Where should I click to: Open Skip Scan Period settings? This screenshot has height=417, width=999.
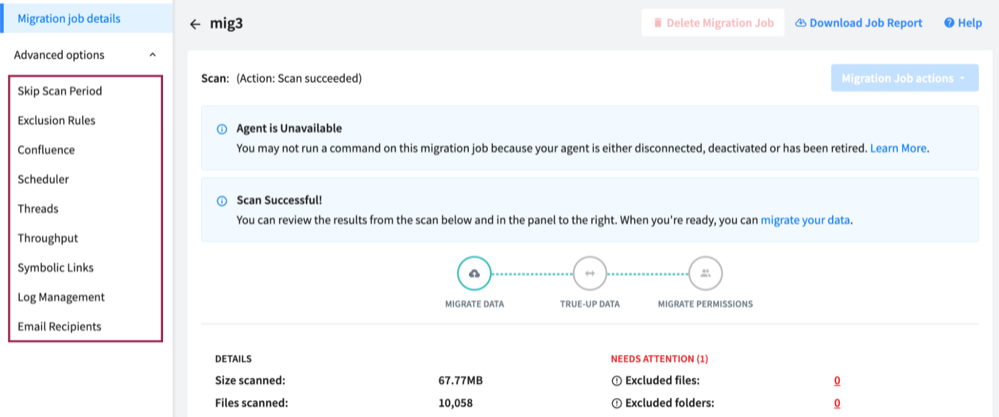[60, 91]
